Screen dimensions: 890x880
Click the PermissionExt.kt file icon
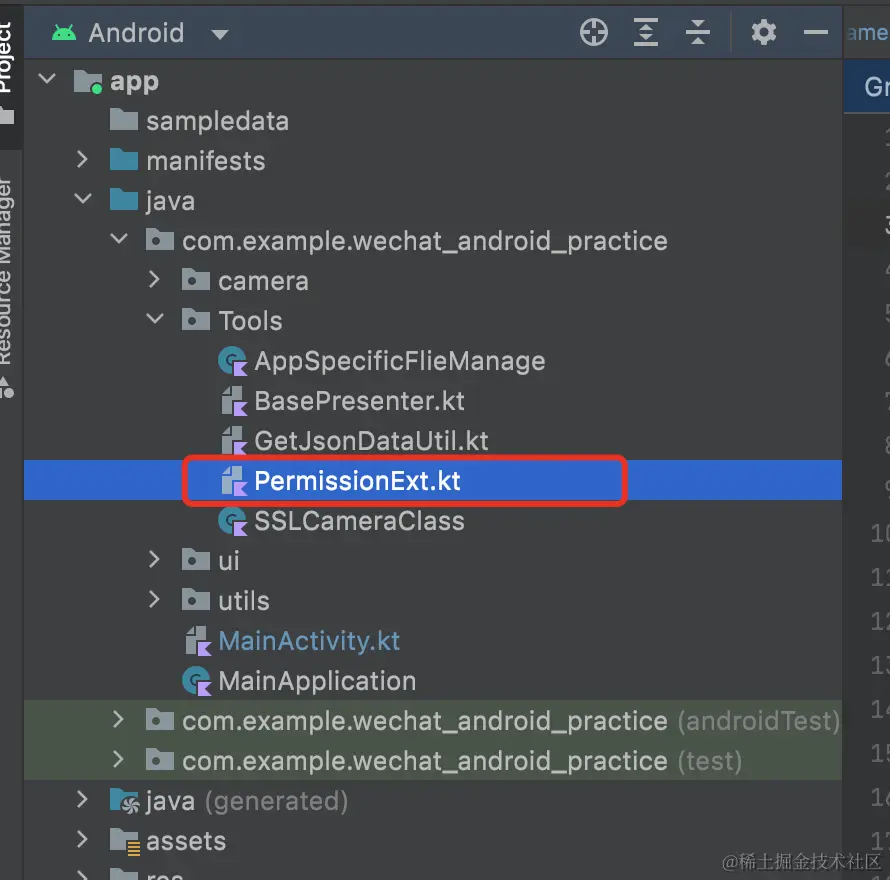(234, 481)
